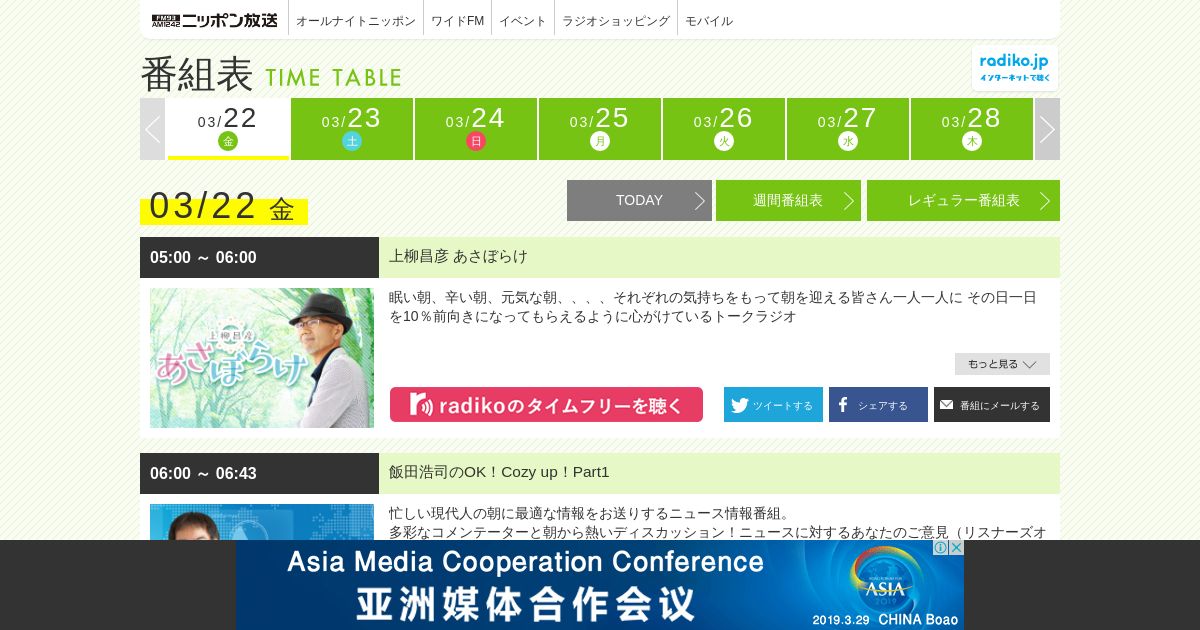Screen dimensions: 1200x630
Task: Click the 番組表 TIME TABLE heading
Action: click(x=271, y=74)
